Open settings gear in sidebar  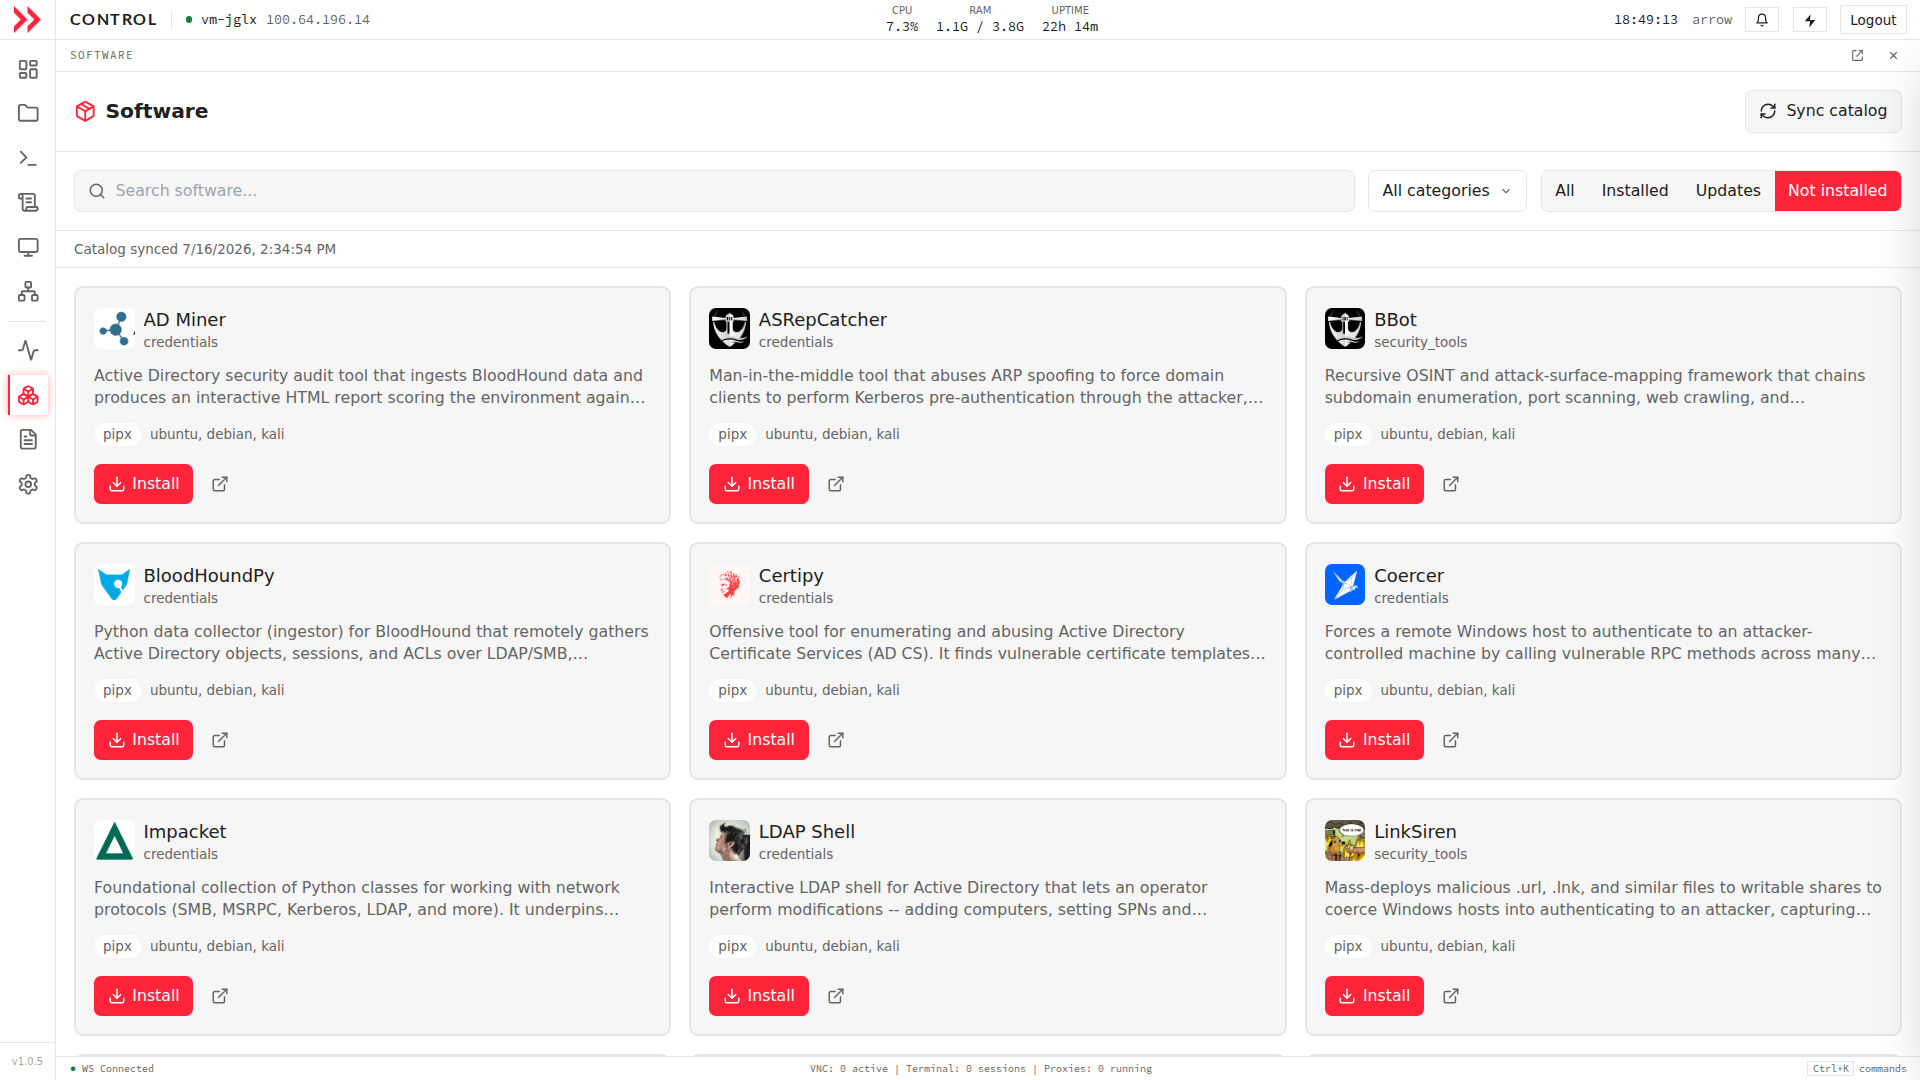(x=28, y=484)
